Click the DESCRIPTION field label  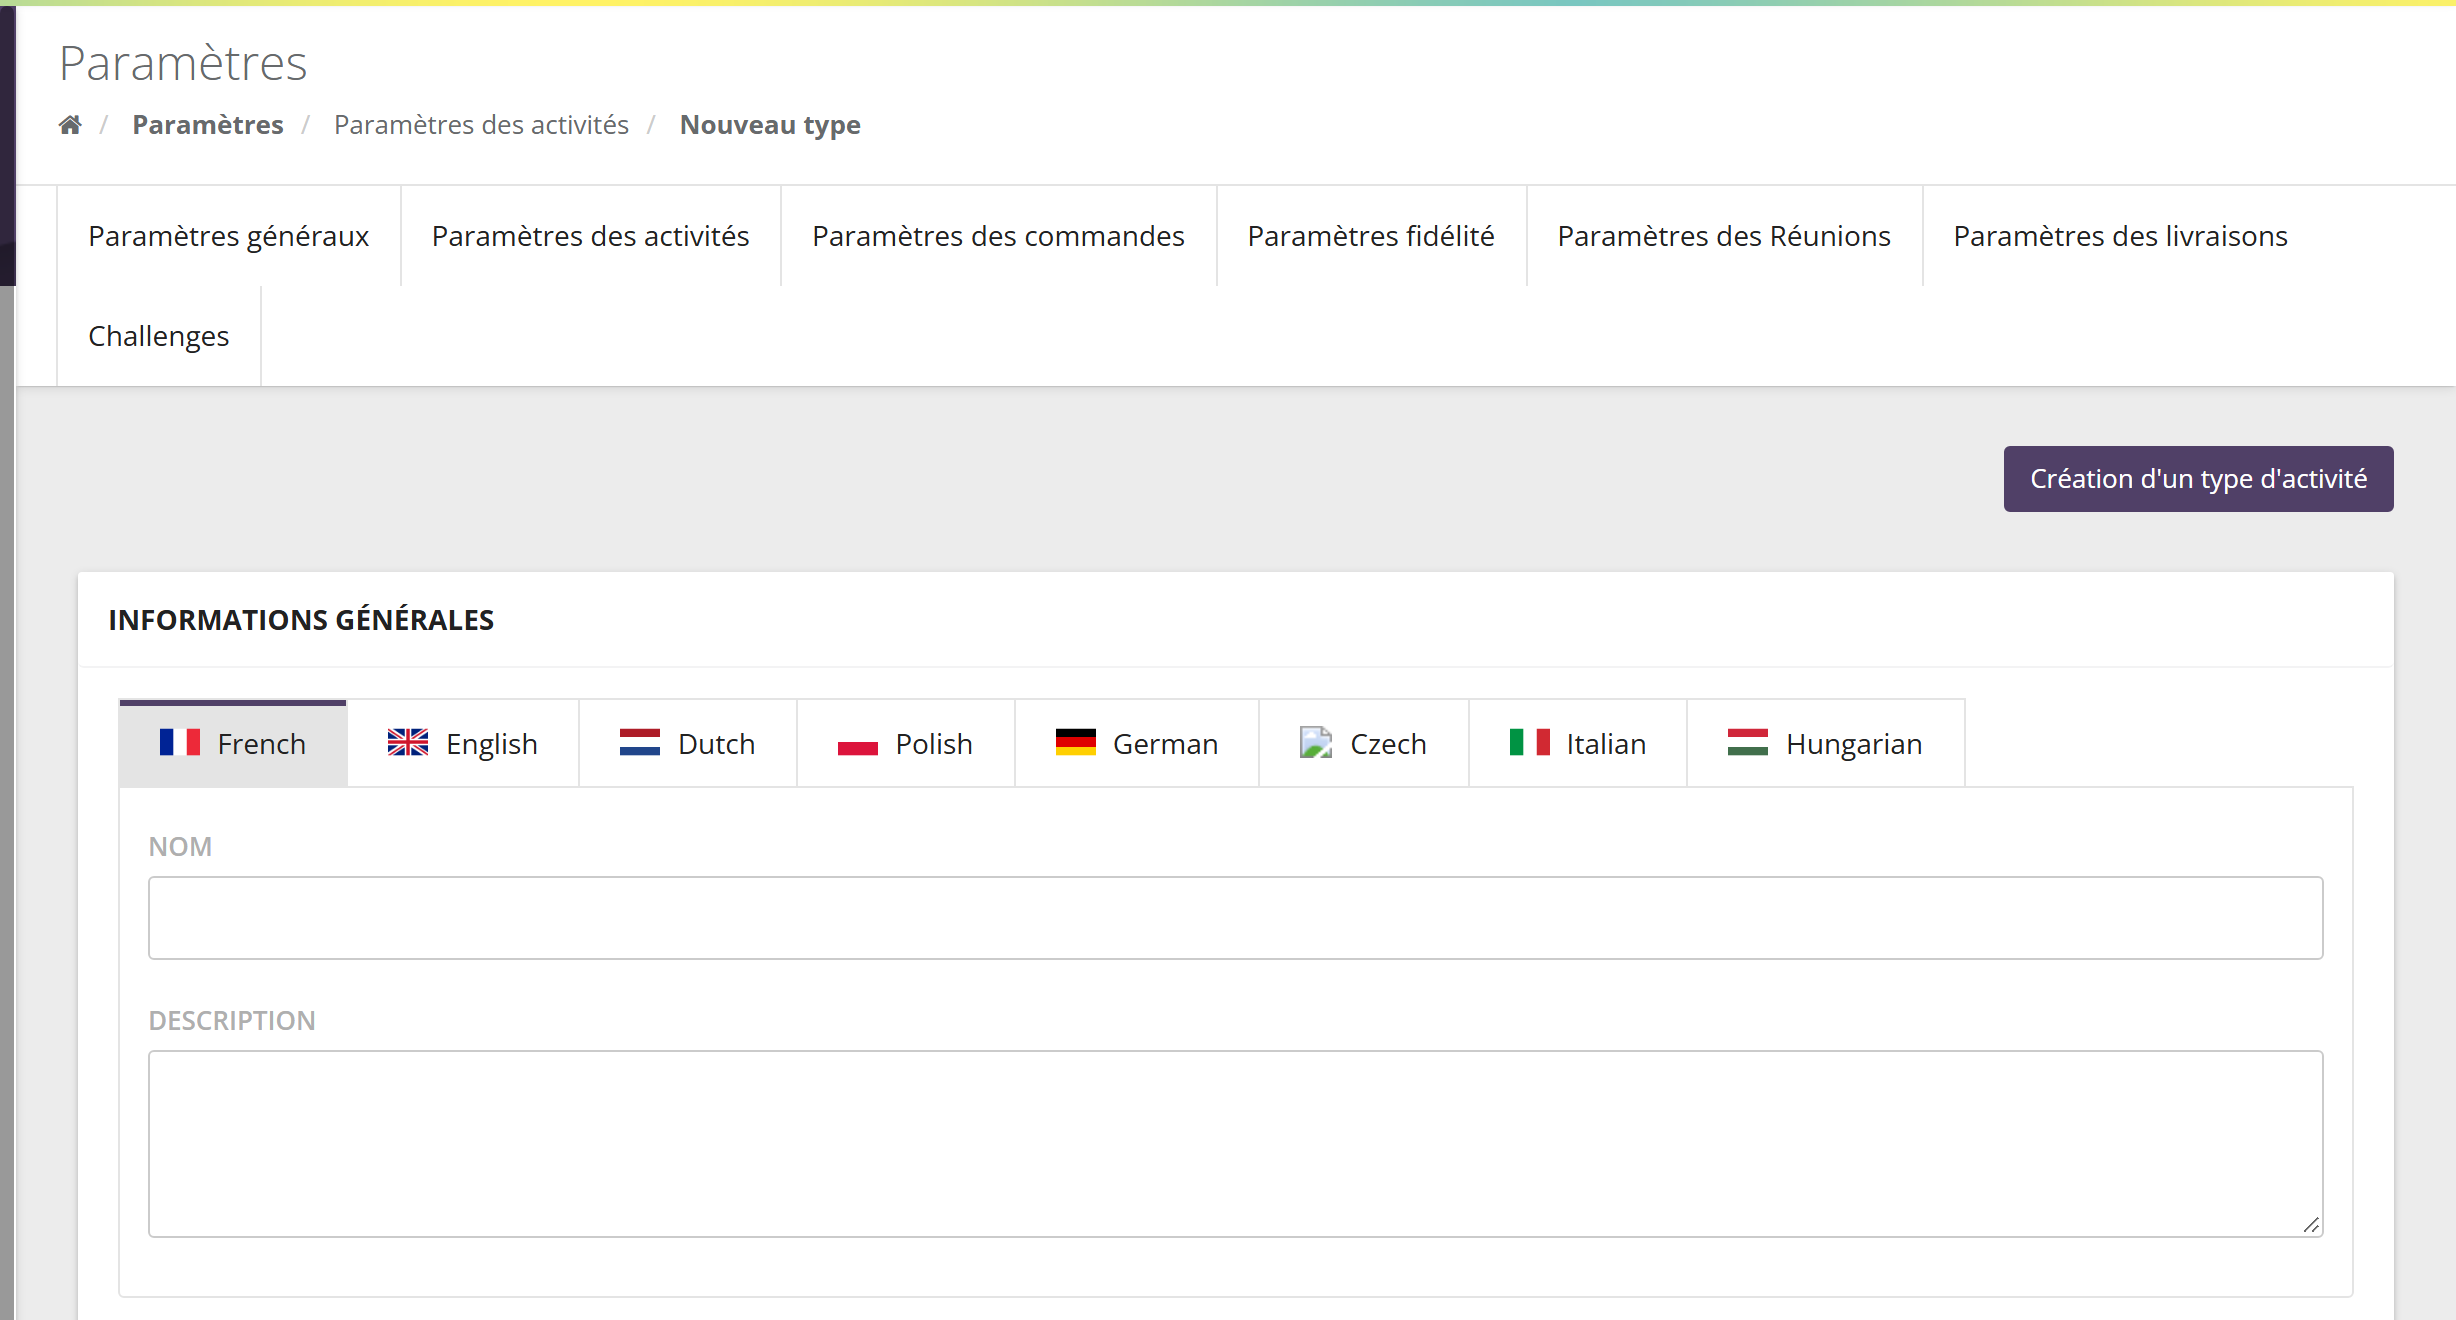click(x=232, y=1021)
